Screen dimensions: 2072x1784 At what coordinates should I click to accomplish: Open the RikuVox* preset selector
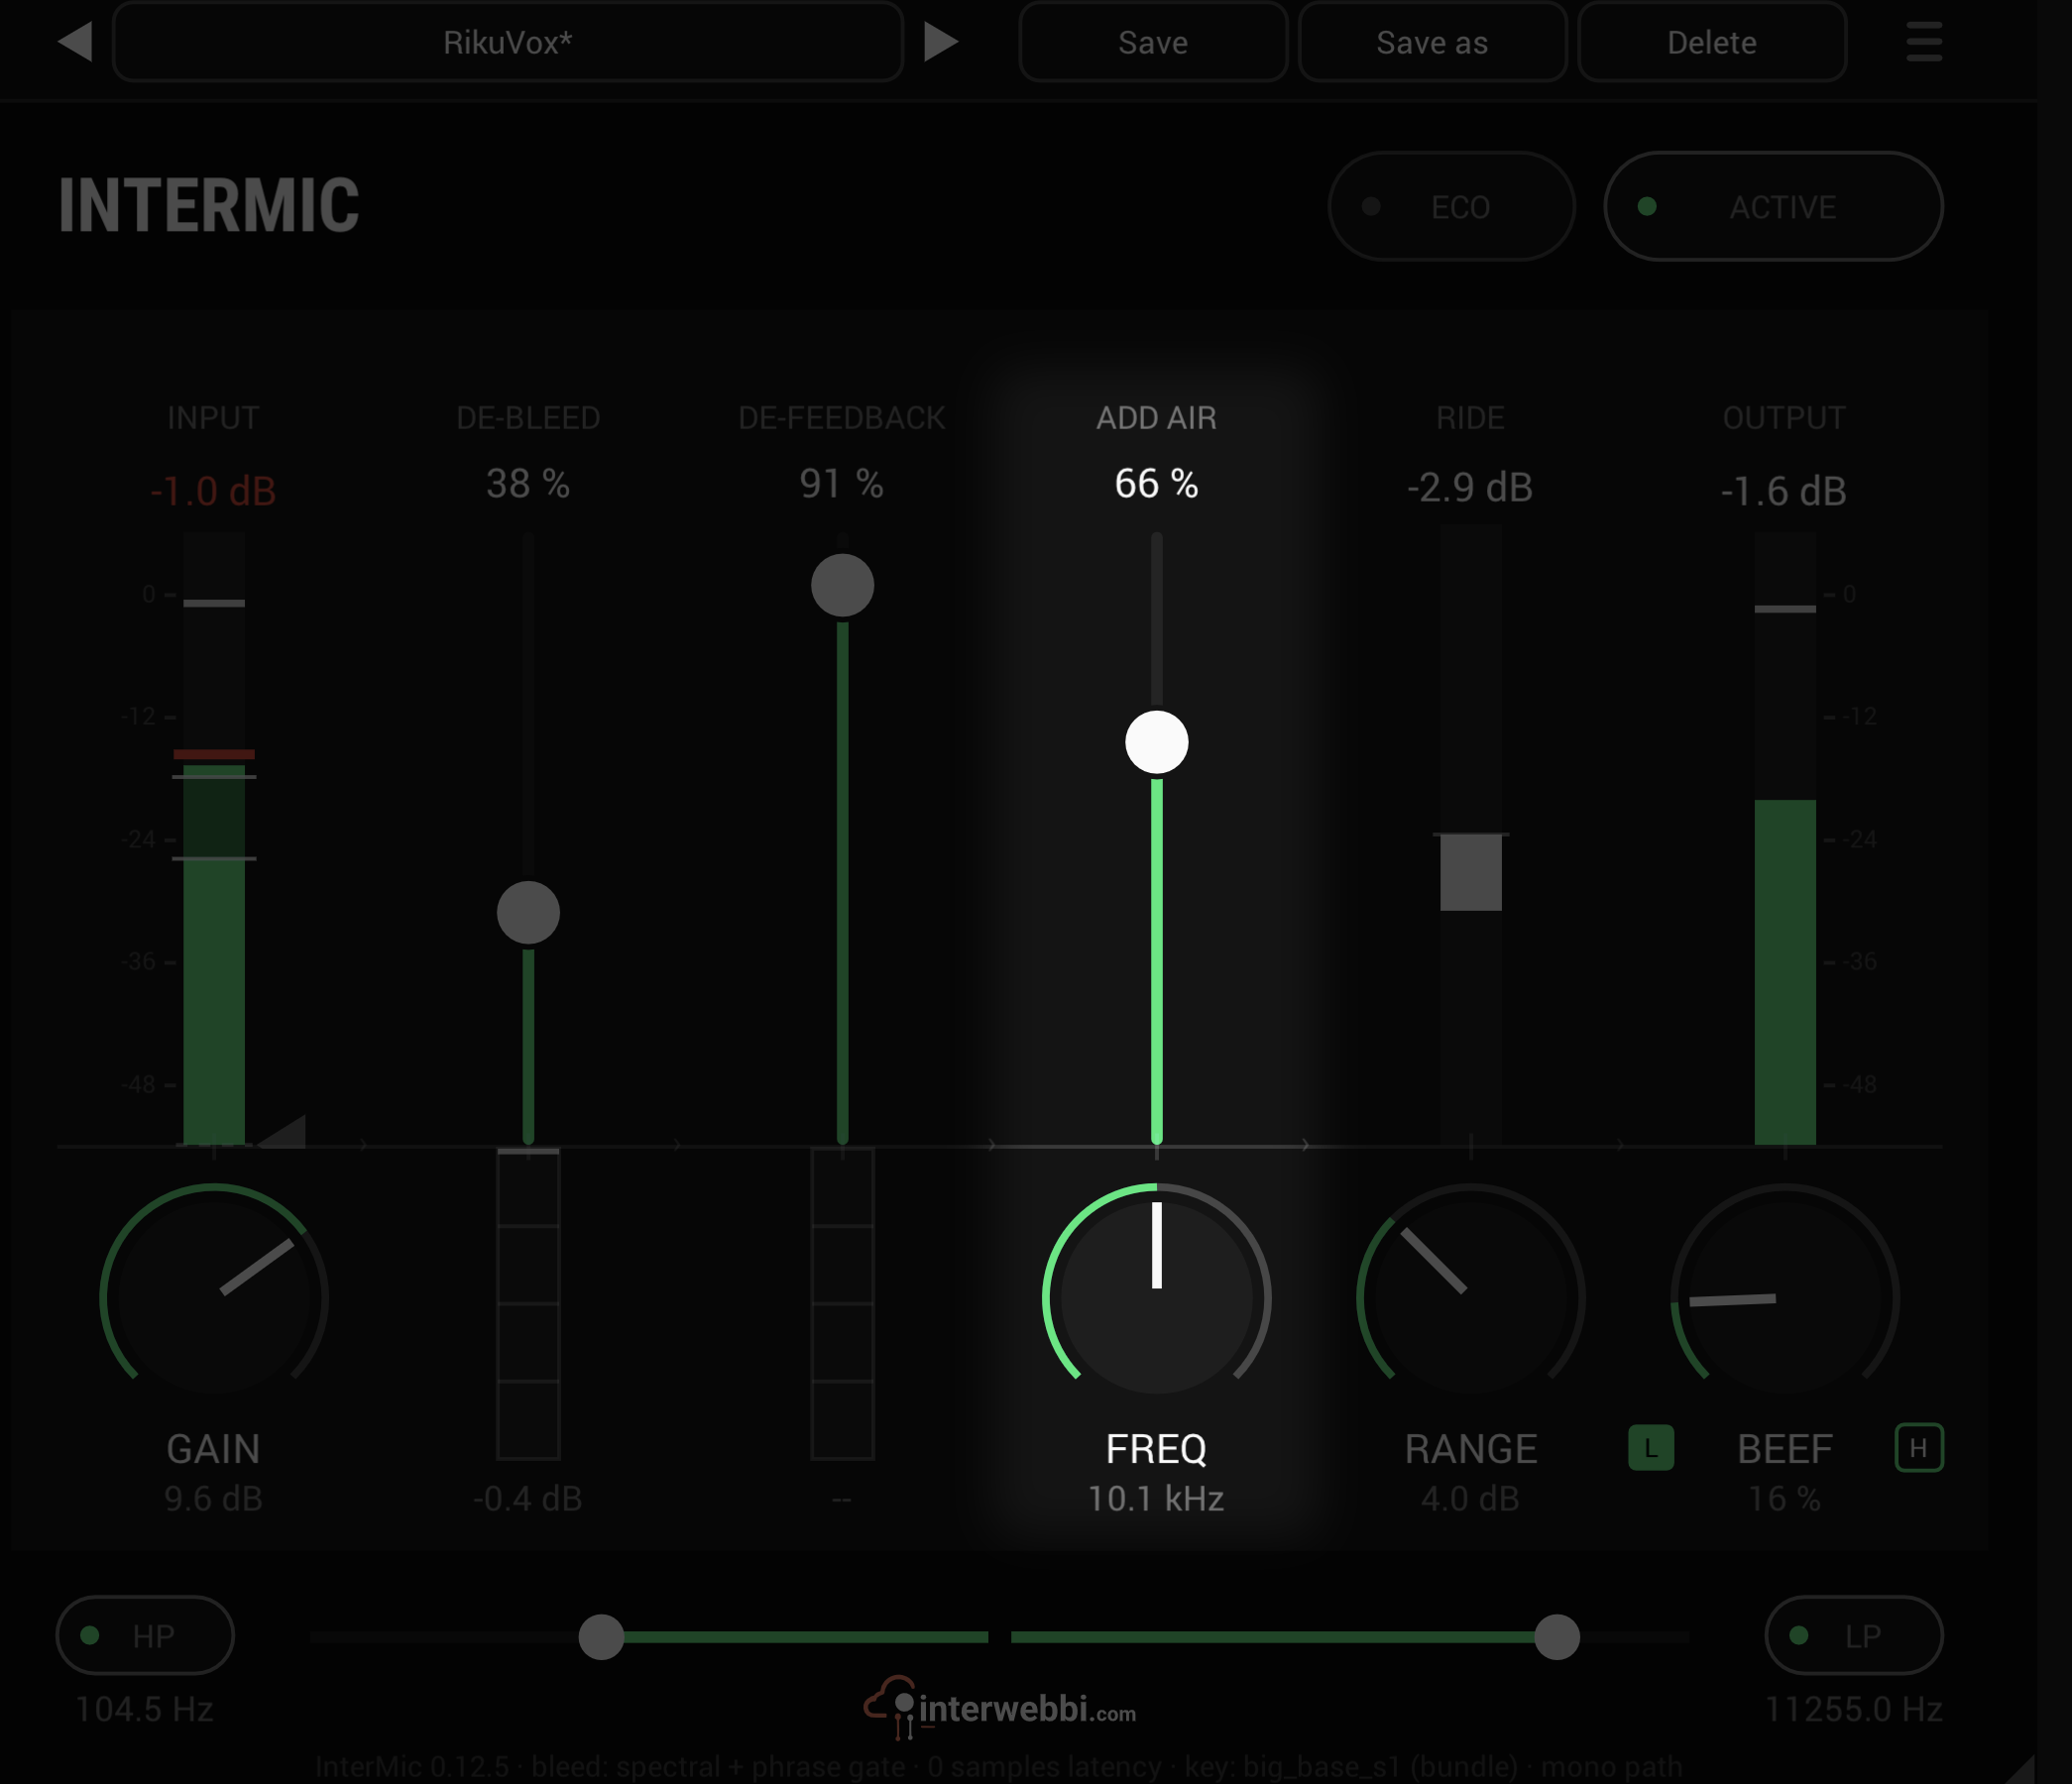[508, 42]
